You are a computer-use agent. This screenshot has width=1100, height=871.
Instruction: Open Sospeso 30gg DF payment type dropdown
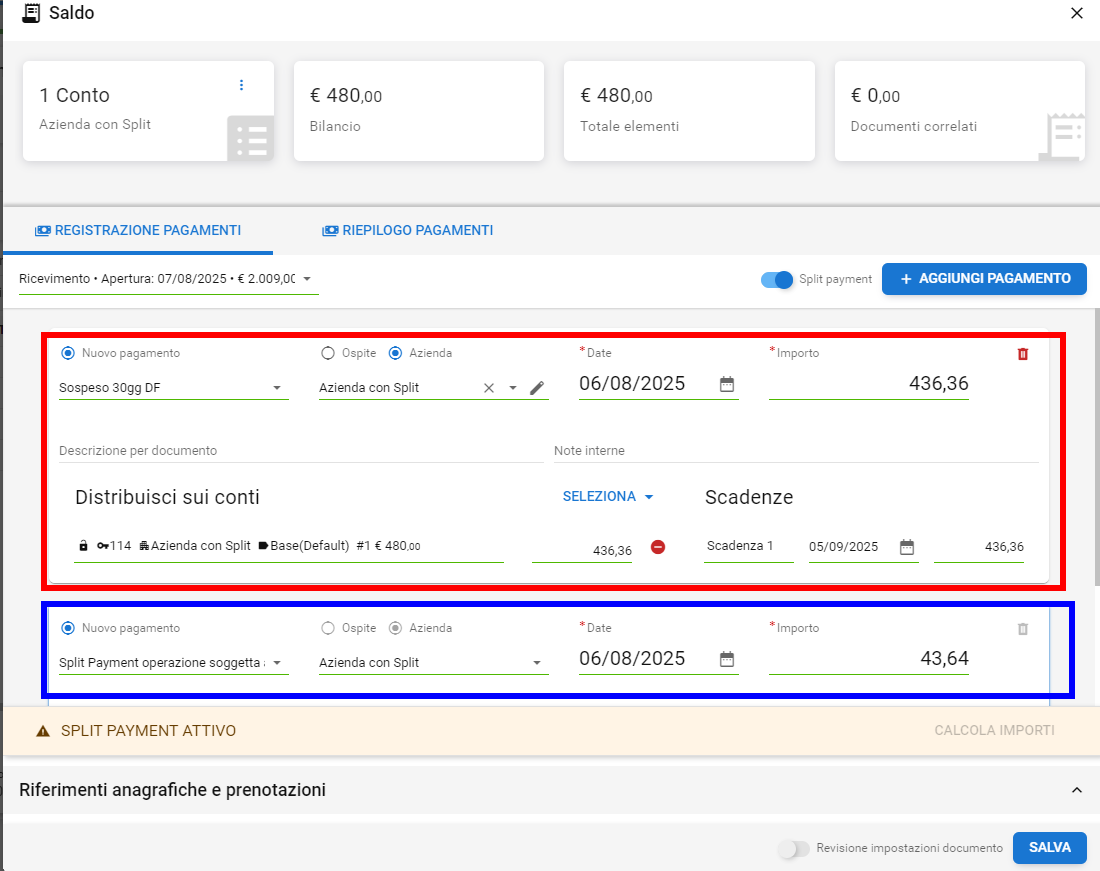277,388
